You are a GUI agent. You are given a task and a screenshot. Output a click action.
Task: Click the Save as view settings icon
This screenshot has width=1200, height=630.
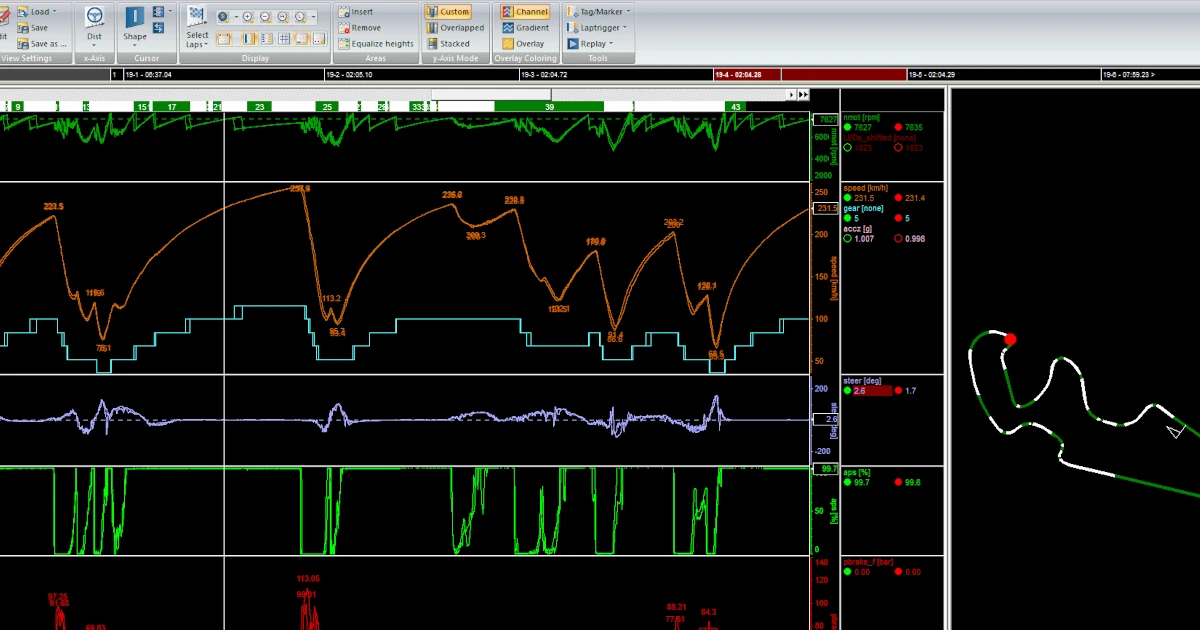click(21, 44)
